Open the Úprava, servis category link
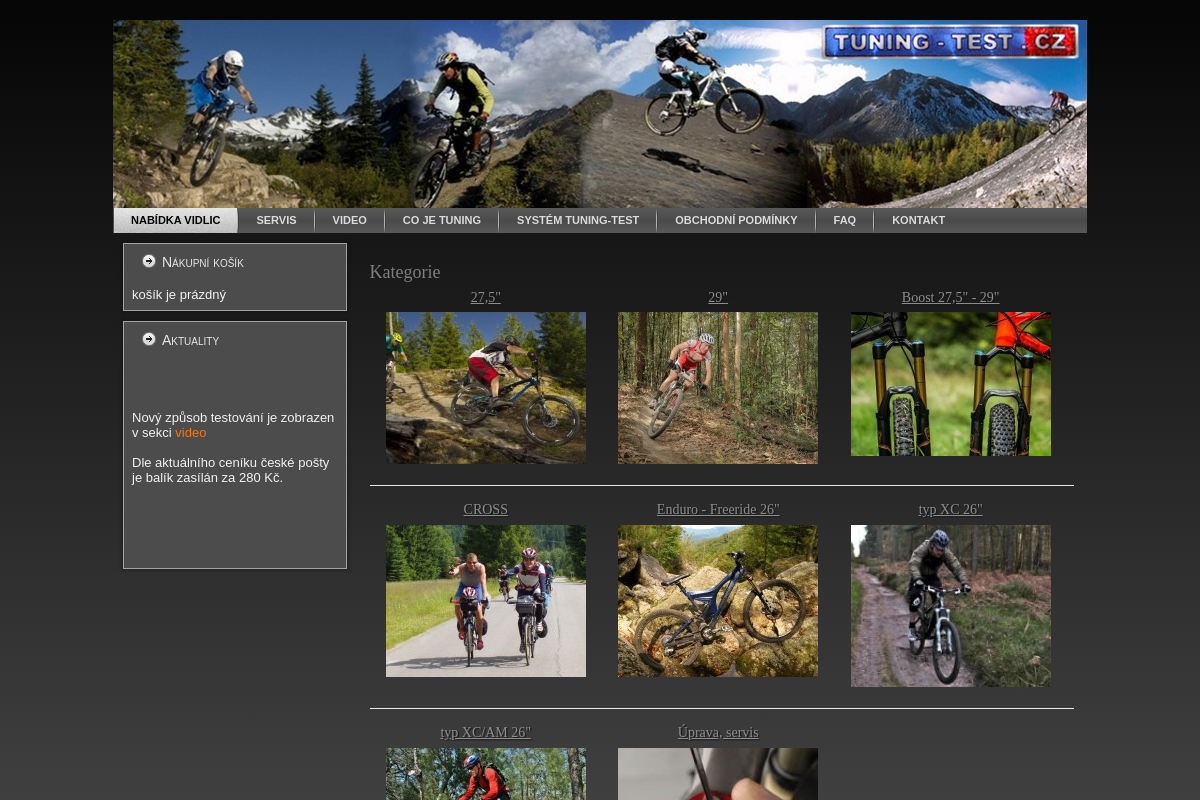This screenshot has width=1200, height=800. [717, 733]
